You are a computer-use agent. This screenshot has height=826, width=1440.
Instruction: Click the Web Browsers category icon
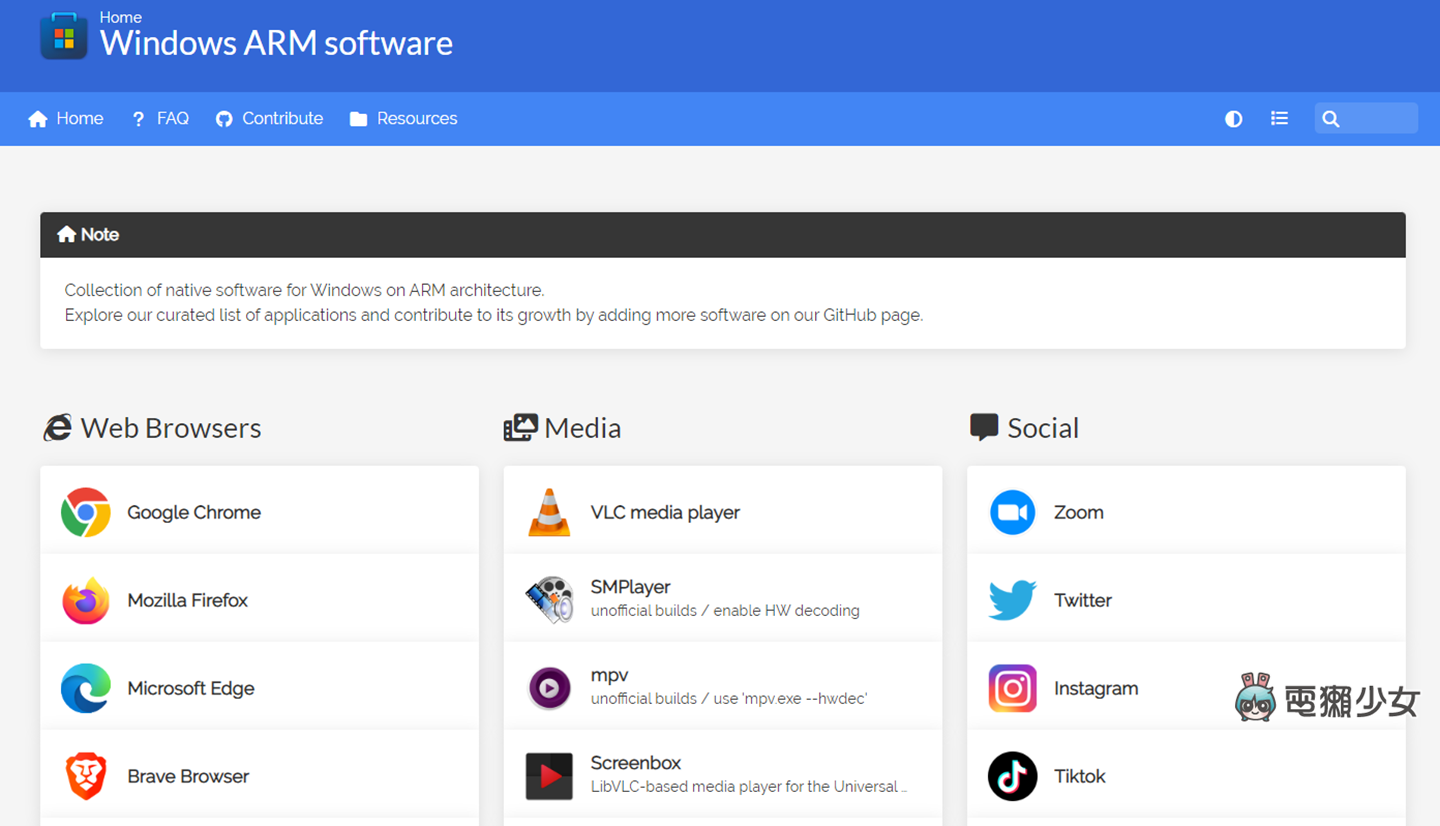(x=58, y=428)
